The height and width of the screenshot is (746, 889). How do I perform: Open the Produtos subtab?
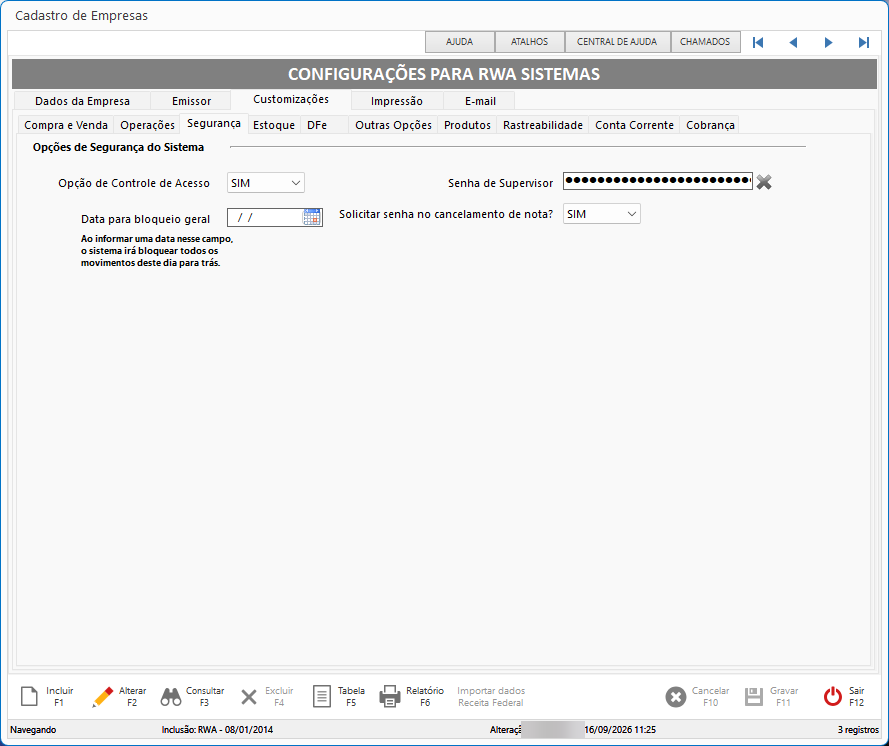click(467, 125)
